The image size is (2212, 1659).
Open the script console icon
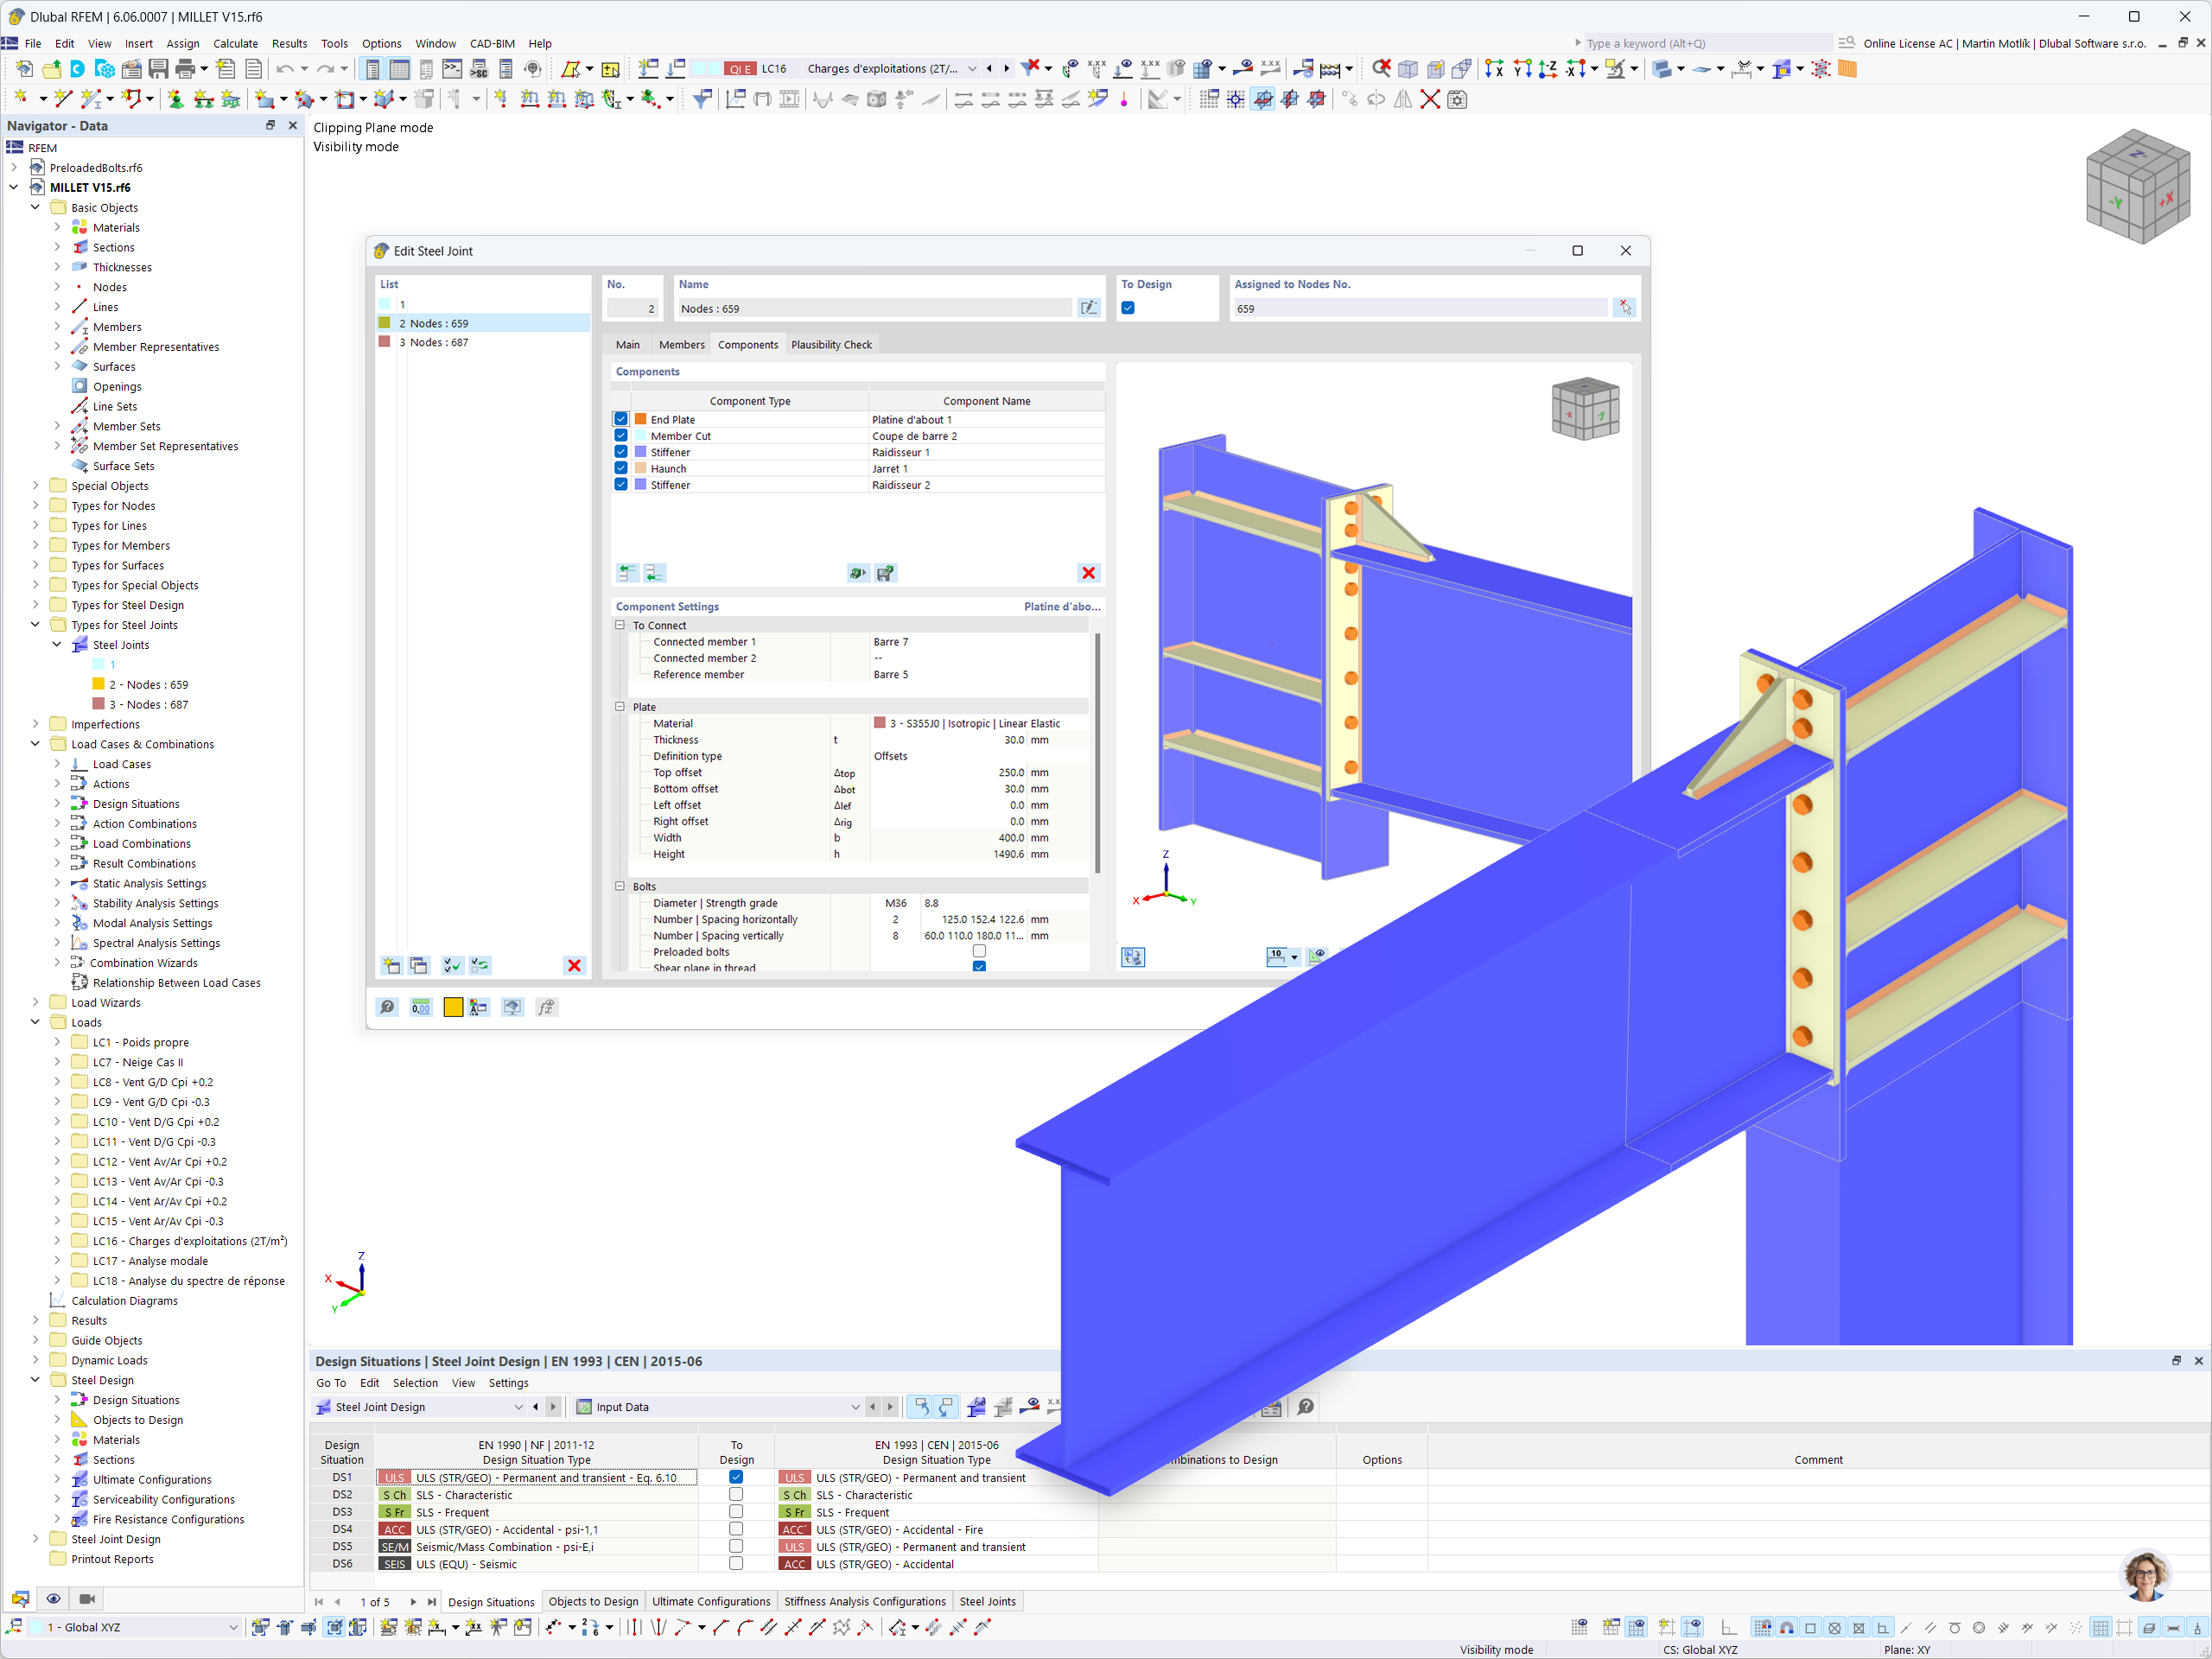coord(452,69)
